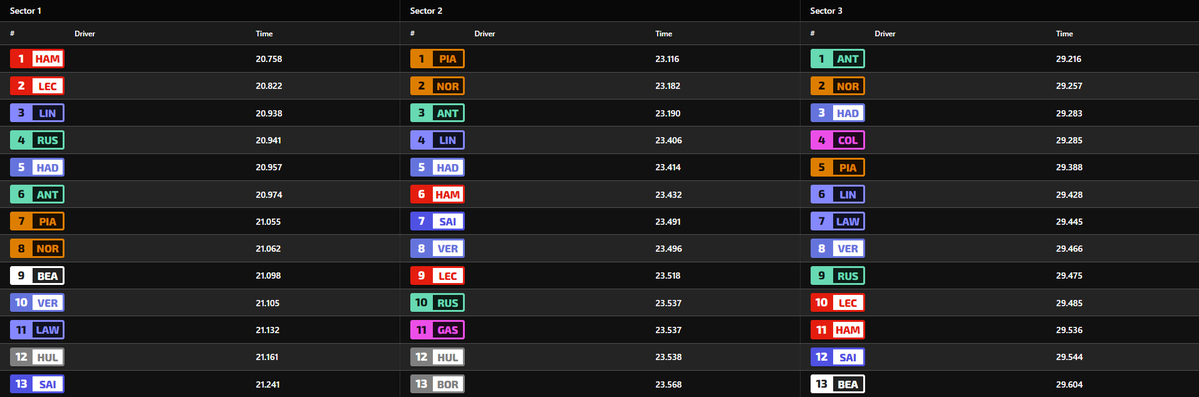Click the 23.568 time value
The height and width of the screenshot is (397, 1199).
pos(668,385)
